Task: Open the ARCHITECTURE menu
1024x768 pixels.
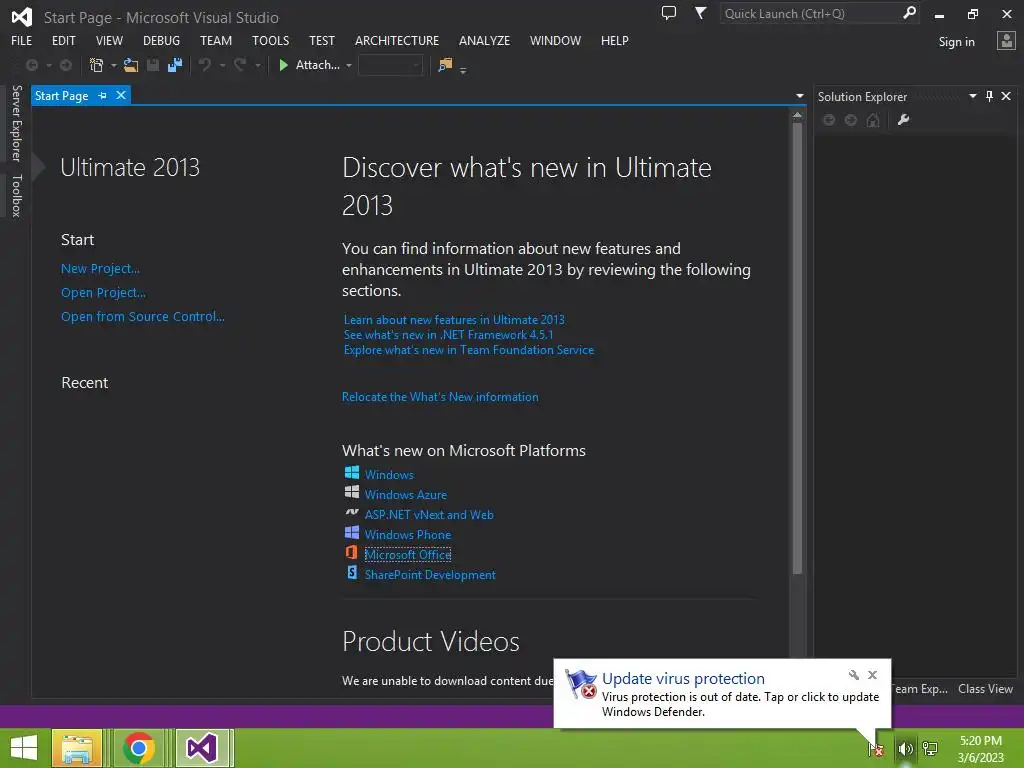Action: (x=397, y=40)
